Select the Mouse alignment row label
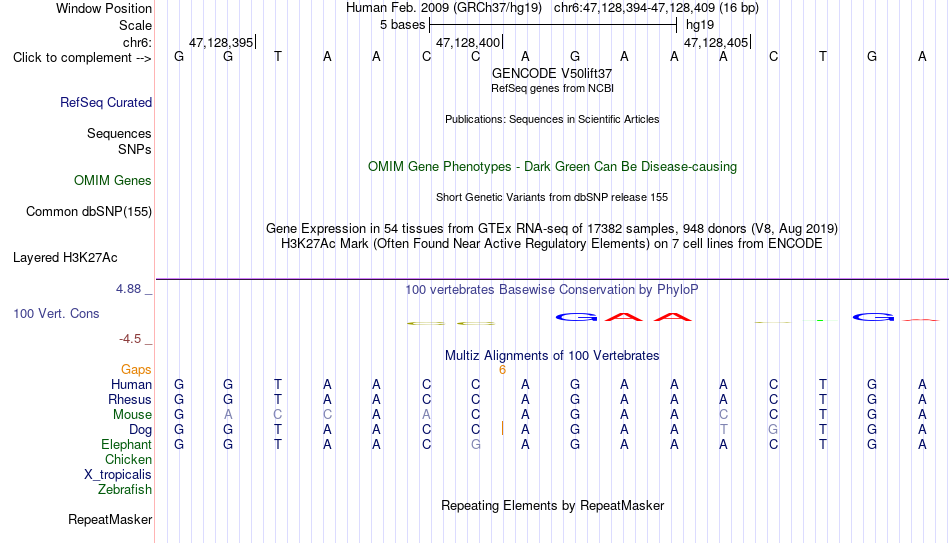This screenshot has width=950, height=543. (x=132, y=415)
